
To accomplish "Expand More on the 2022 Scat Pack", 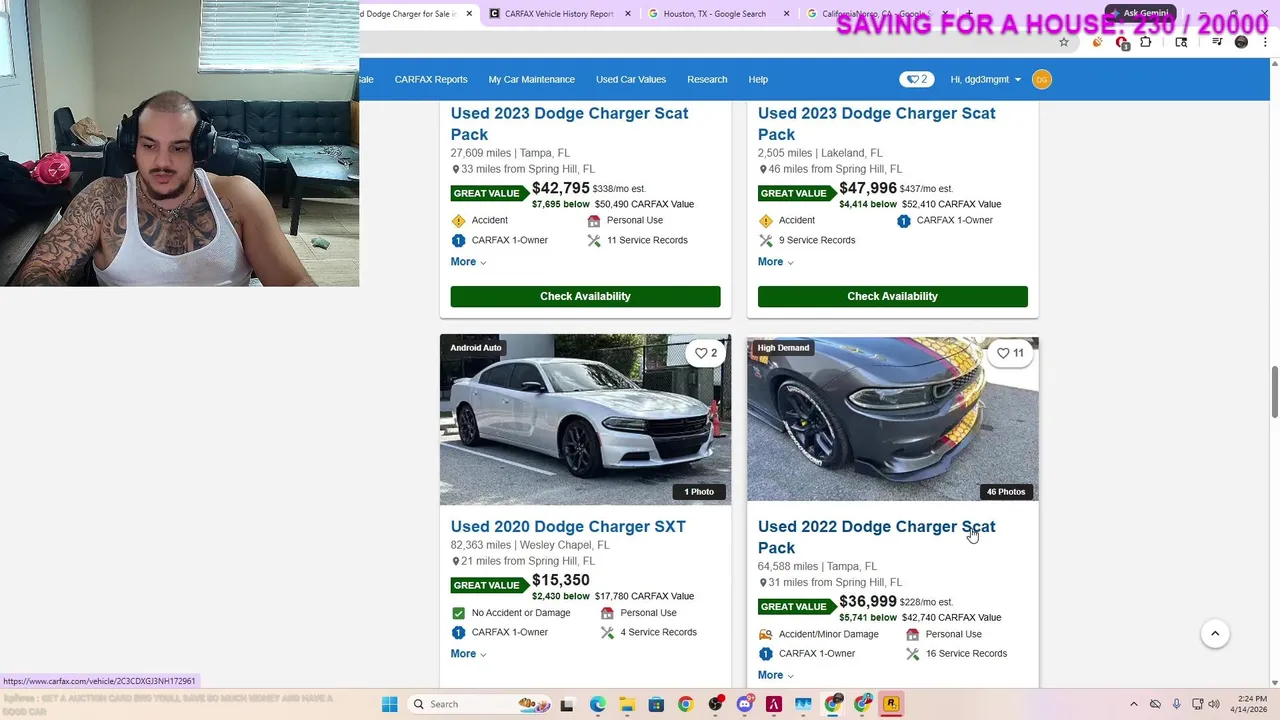I will (775, 675).
